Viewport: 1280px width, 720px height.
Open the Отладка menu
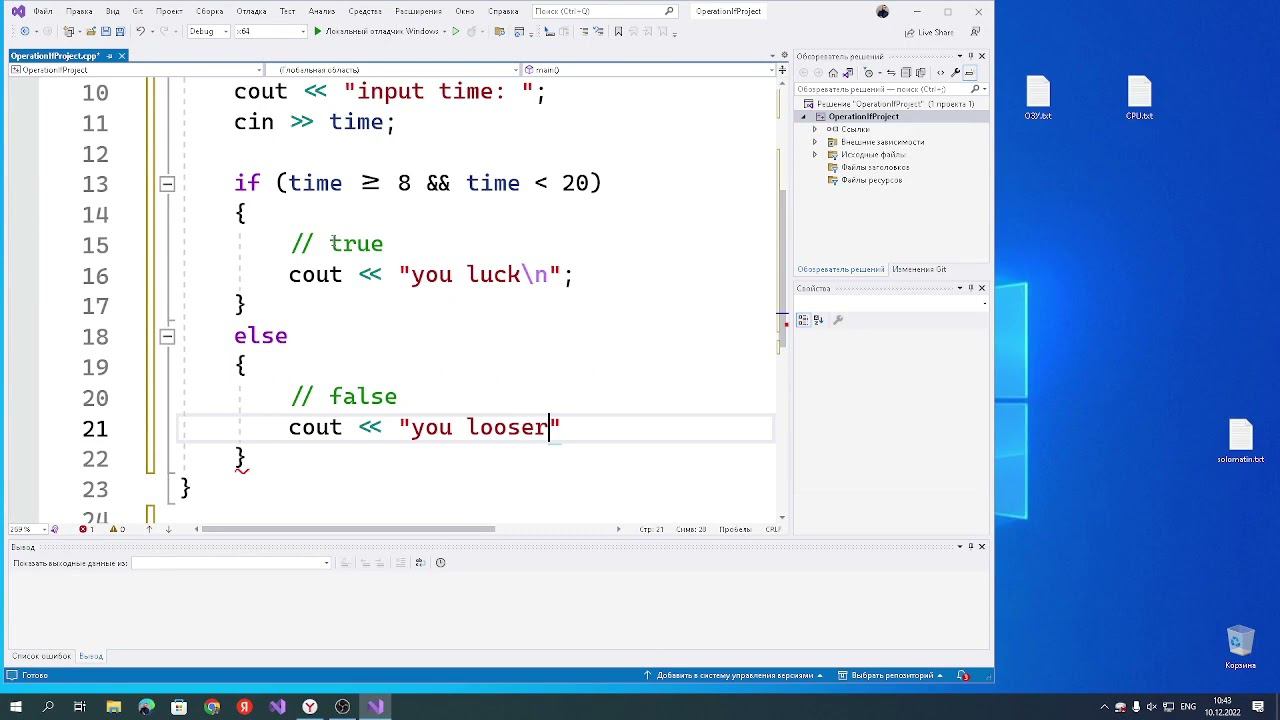251,11
